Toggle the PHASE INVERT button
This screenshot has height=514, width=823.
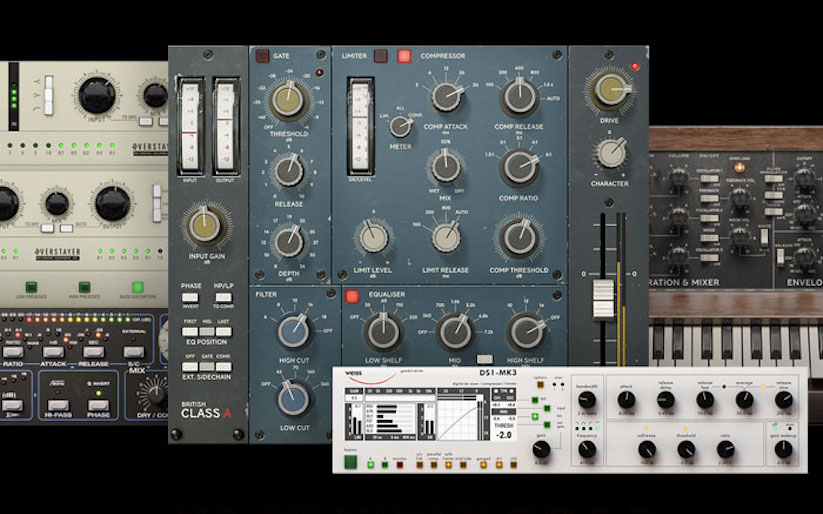click(190, 298)
